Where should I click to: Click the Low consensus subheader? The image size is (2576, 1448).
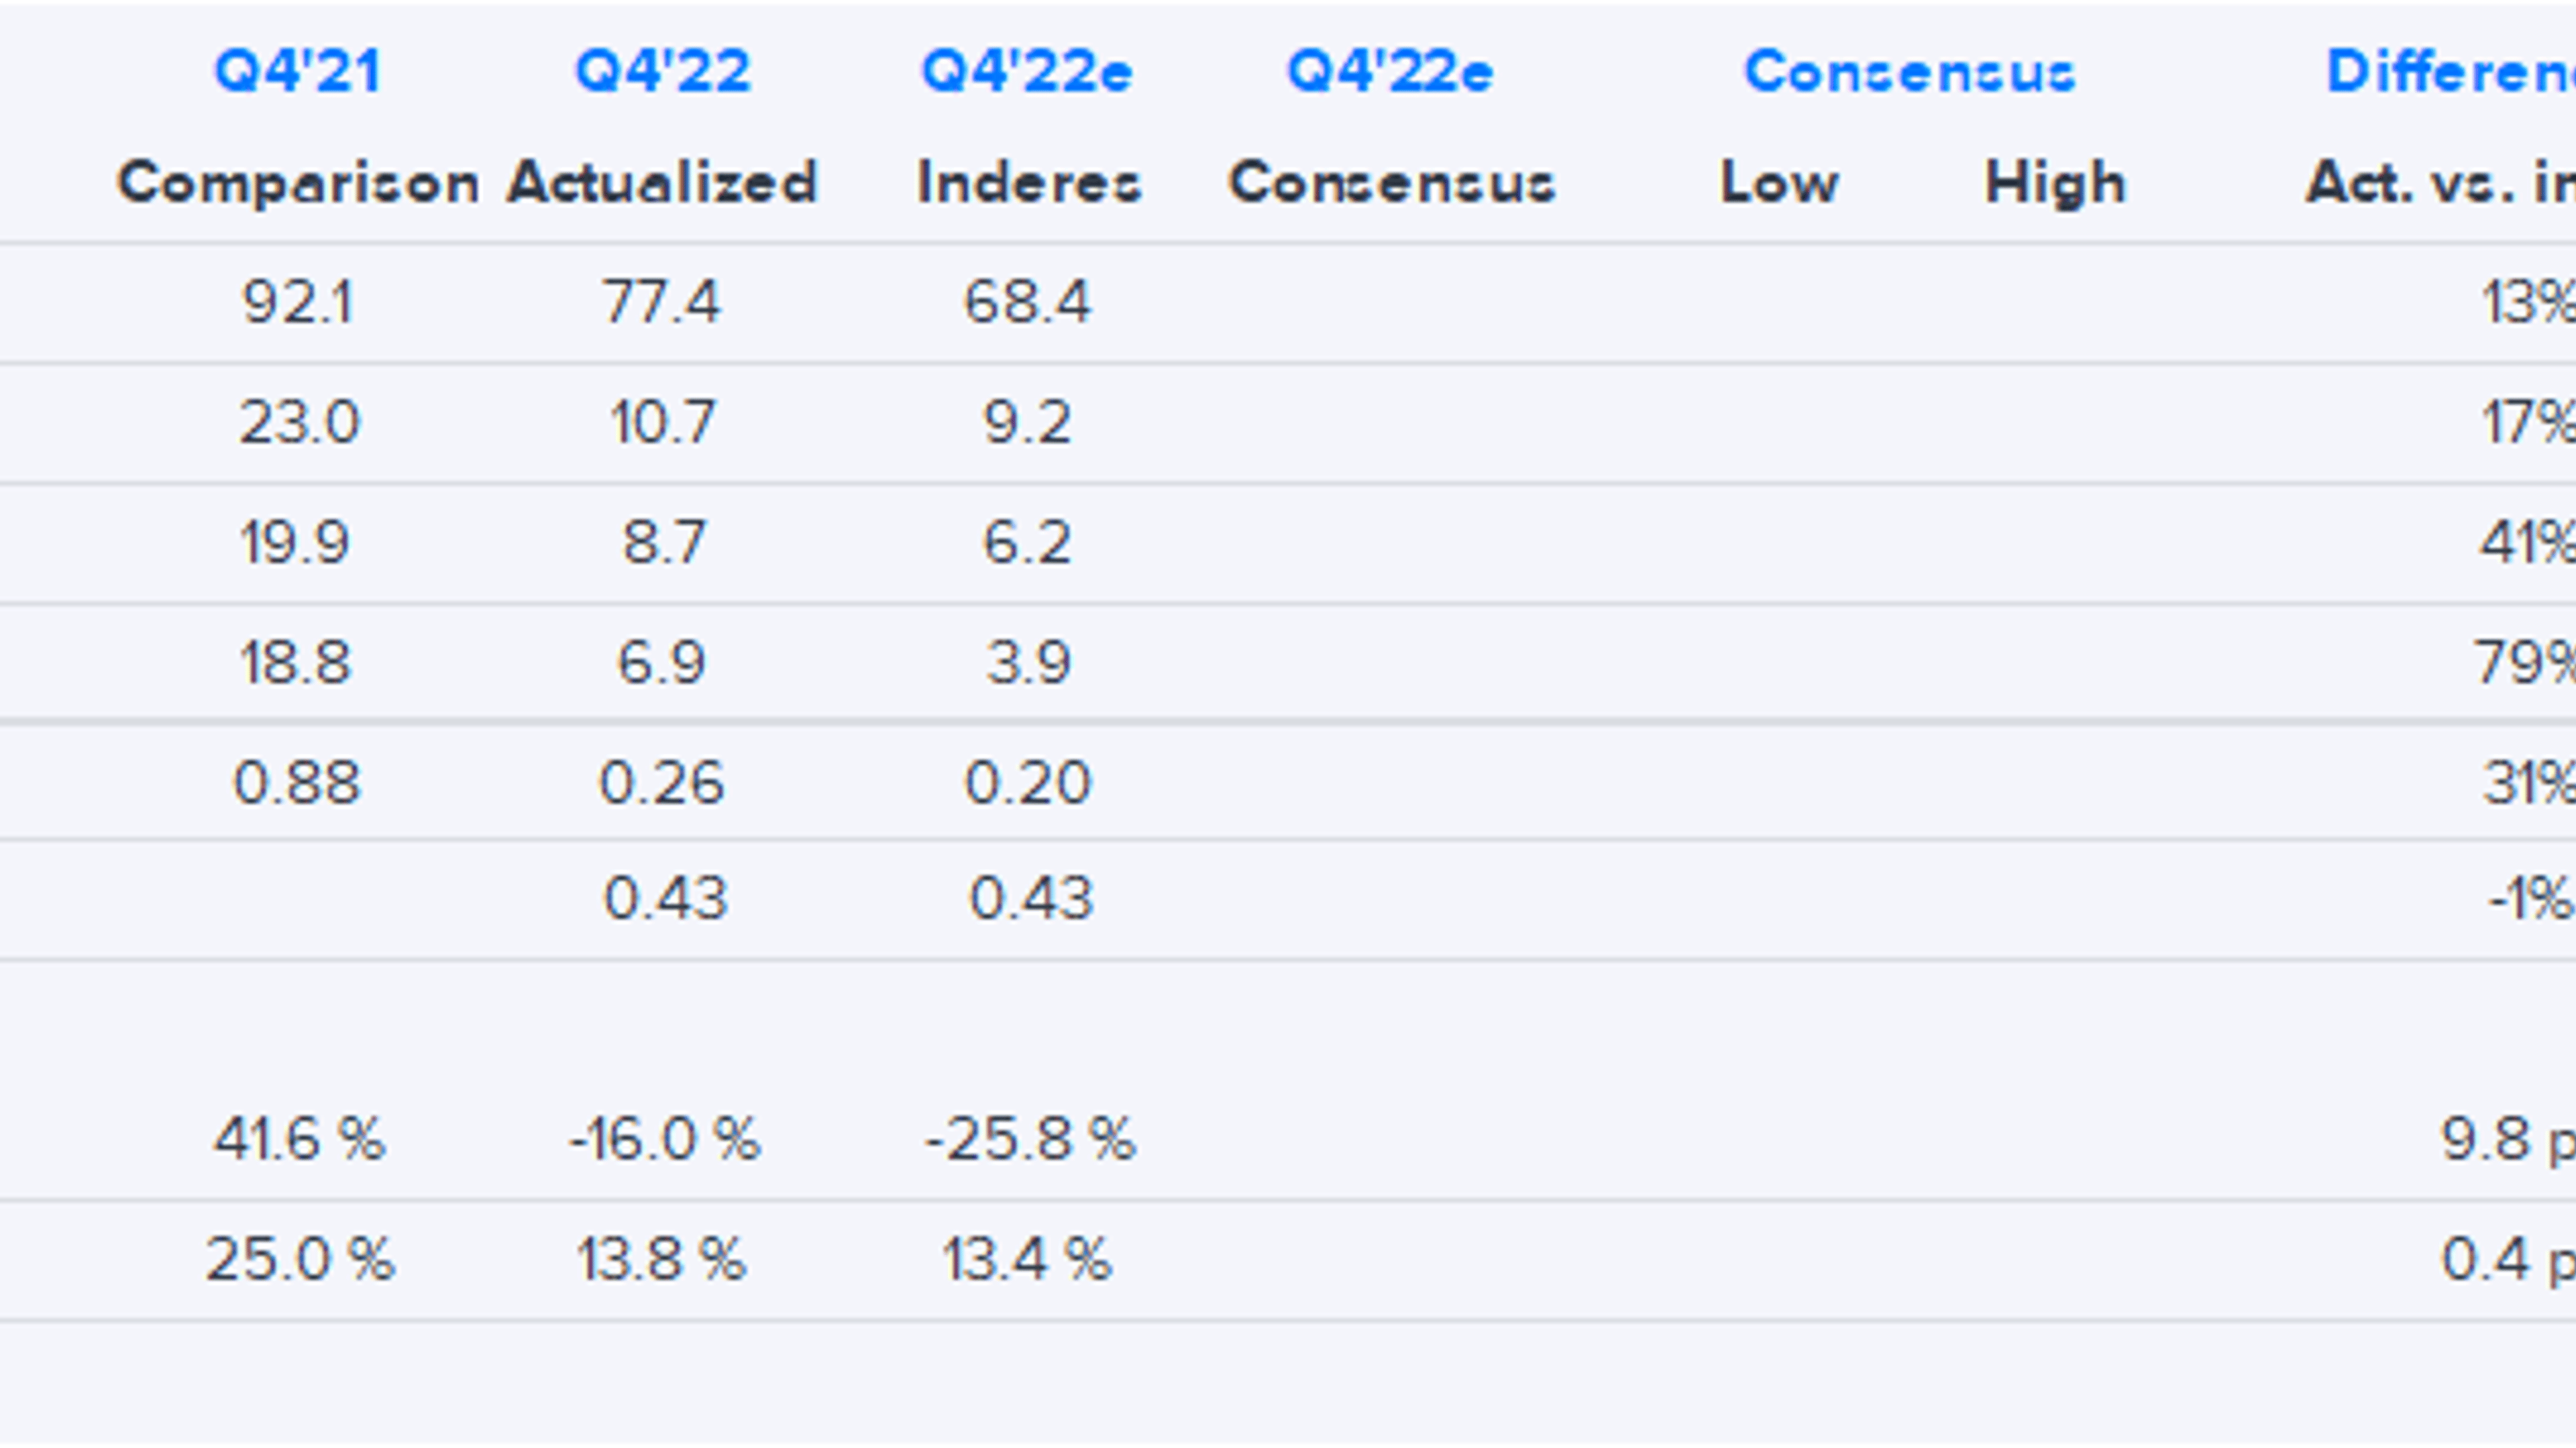[1779, 183]
